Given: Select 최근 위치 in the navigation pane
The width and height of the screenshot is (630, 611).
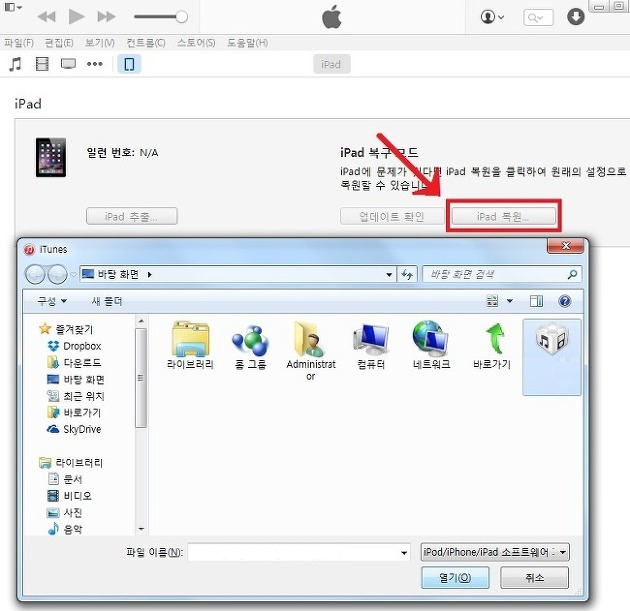Looking at the screenshot, I should pos(76,396).
